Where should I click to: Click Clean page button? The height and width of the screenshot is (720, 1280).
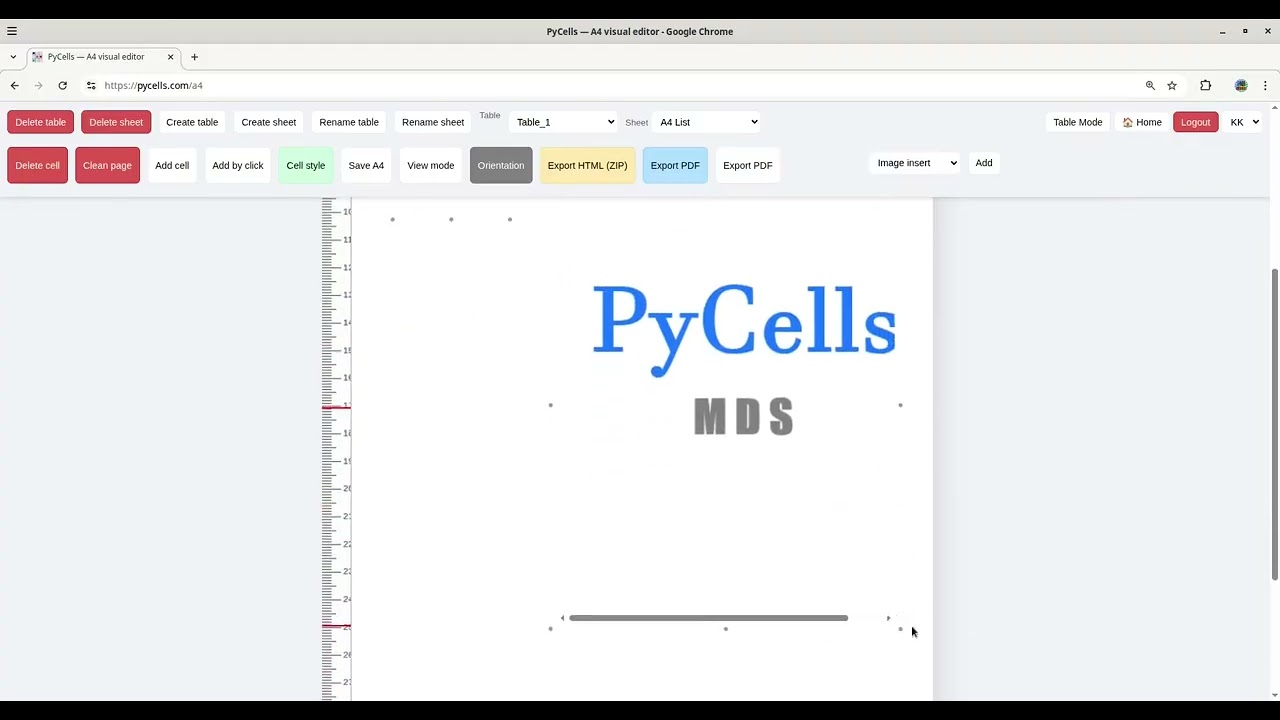click(107, 166)
